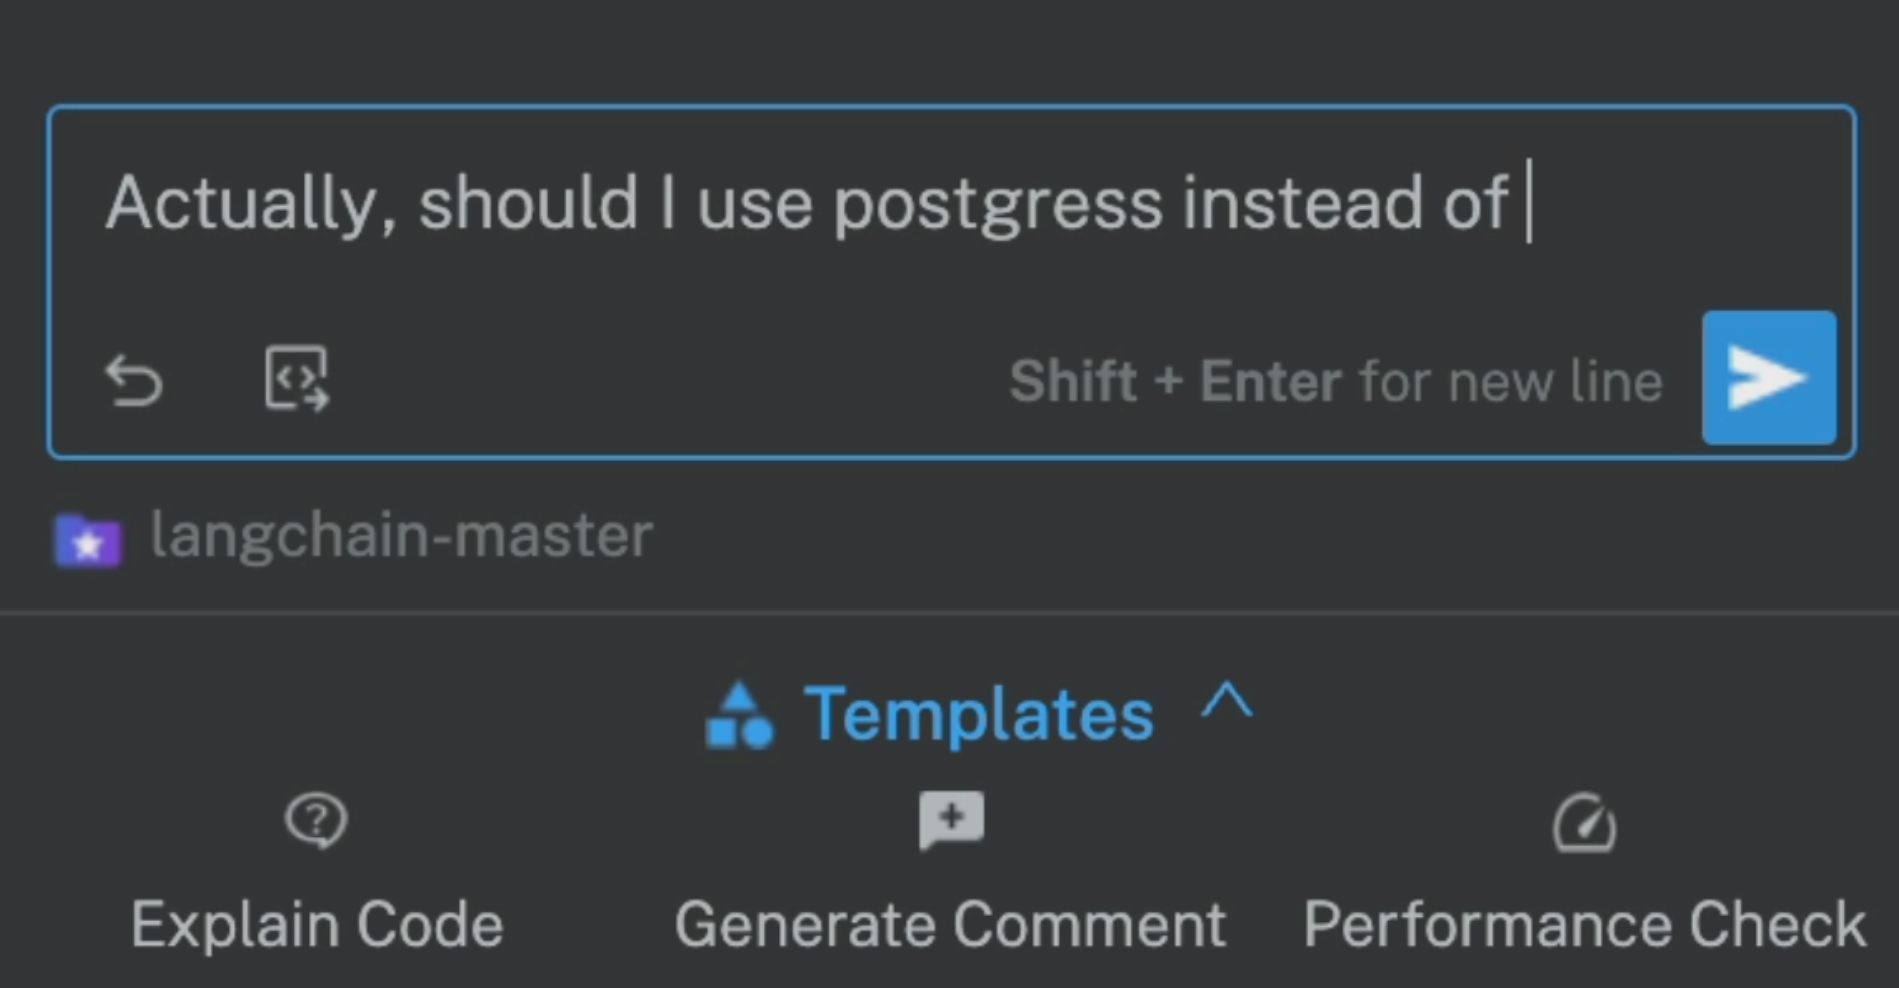Screen dimensions: 1899x988
Task: Collapse Templates using the chevron arrow
Action: click(x=1227, y=702)
